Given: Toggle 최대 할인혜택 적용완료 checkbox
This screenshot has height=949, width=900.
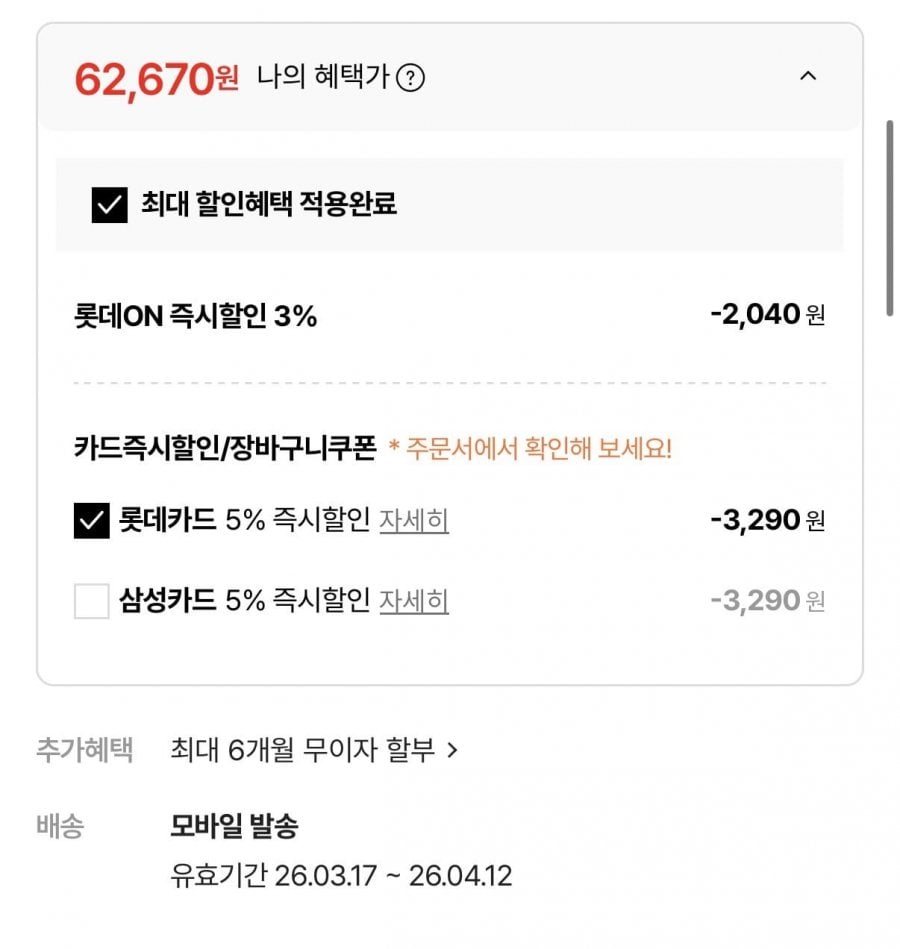Looking at the screenshot, I should click(x=110, y=205).
